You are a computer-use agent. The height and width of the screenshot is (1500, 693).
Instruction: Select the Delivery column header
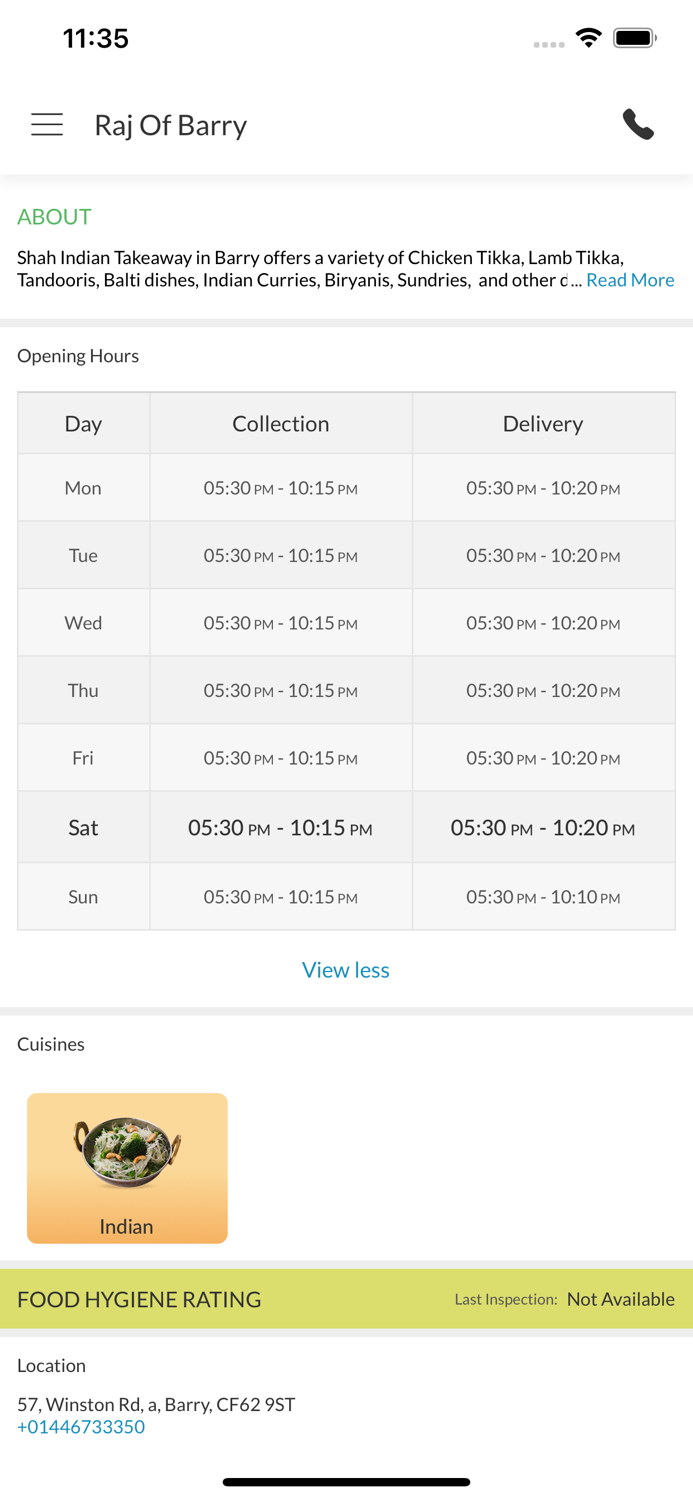point(543,423)
